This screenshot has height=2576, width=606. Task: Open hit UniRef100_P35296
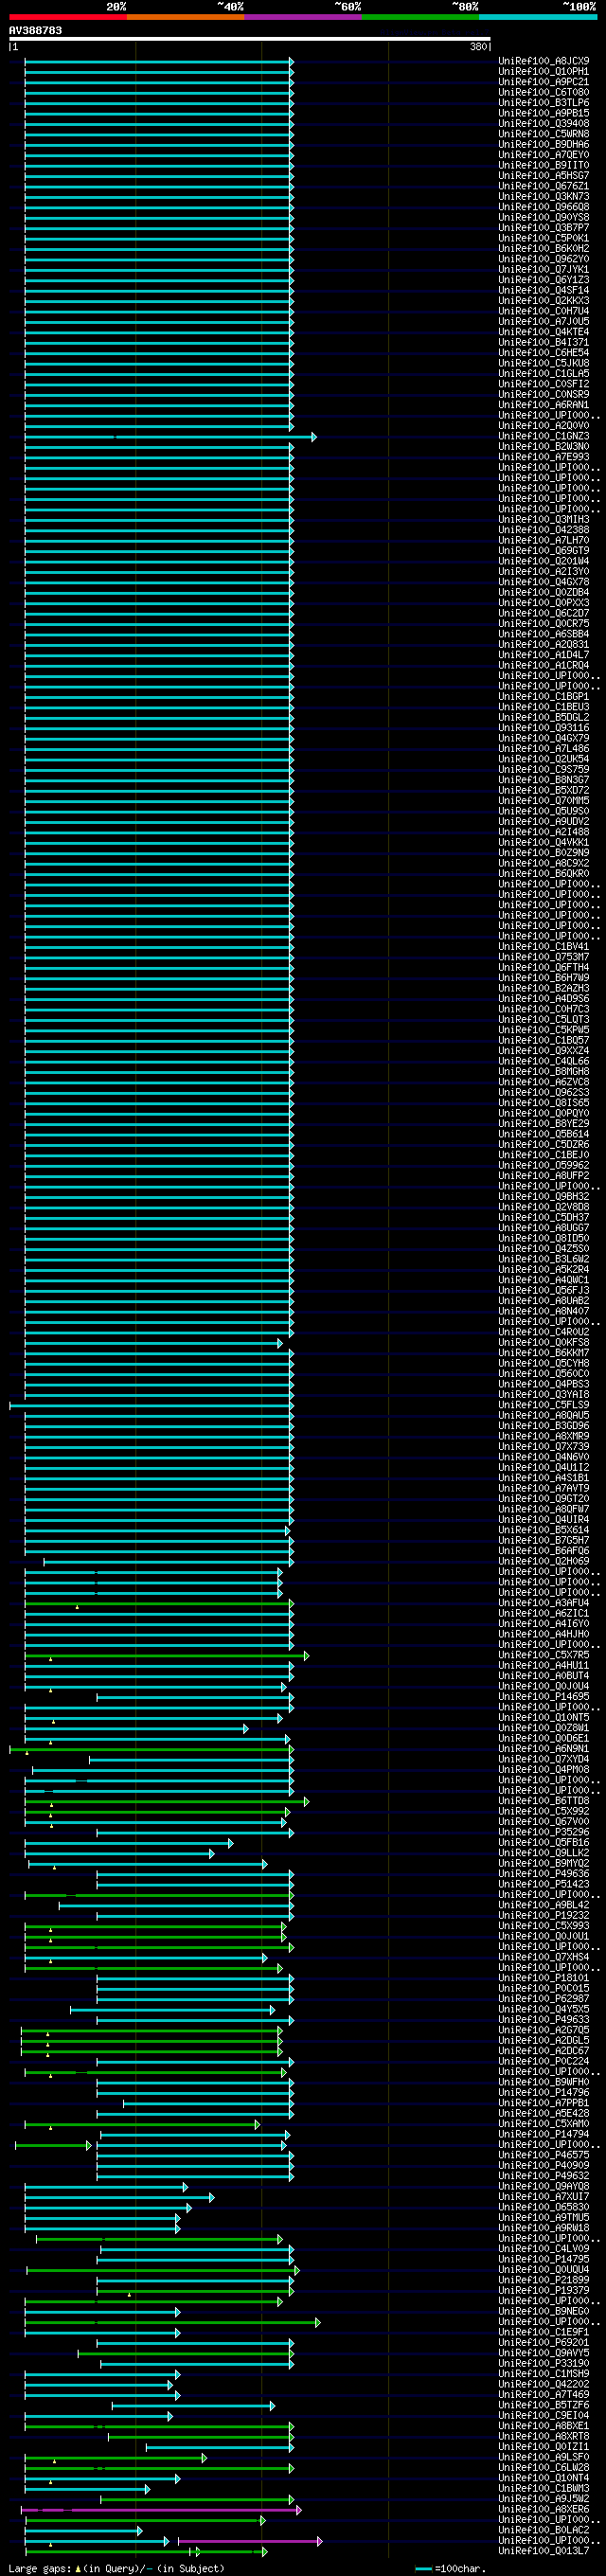click(544, 1833)
